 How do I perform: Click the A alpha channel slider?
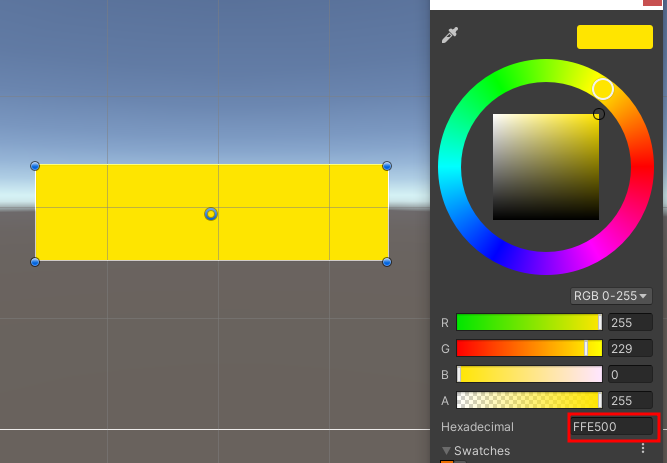click(x=529, y=400)
